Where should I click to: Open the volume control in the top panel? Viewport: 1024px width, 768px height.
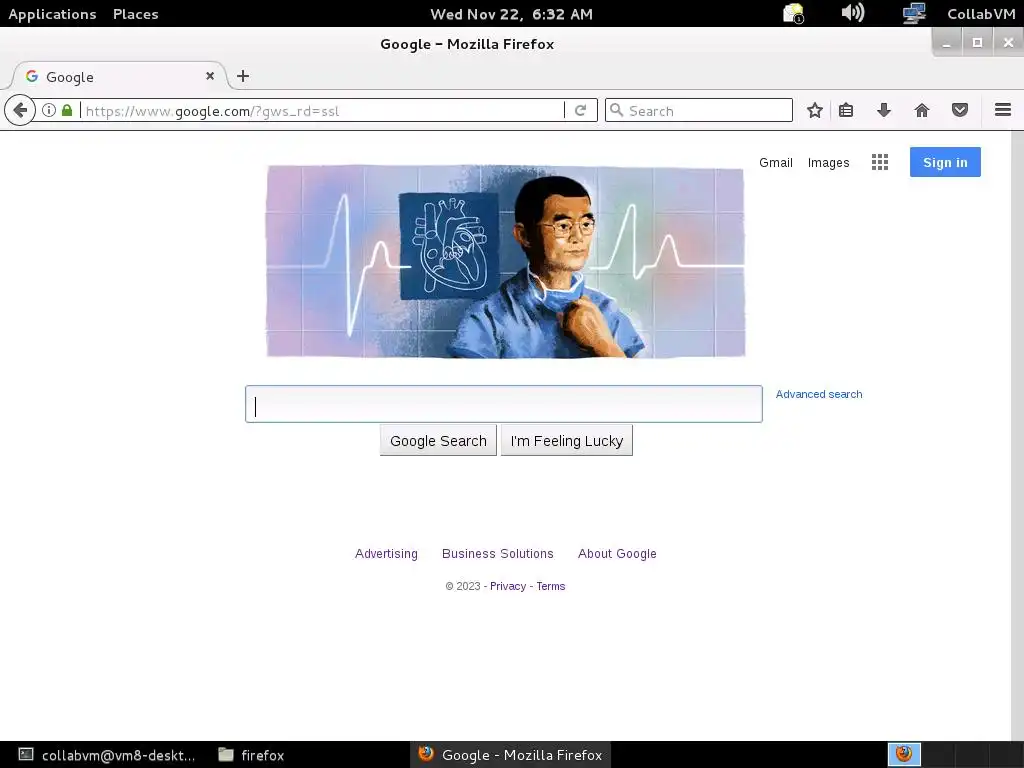852,13
